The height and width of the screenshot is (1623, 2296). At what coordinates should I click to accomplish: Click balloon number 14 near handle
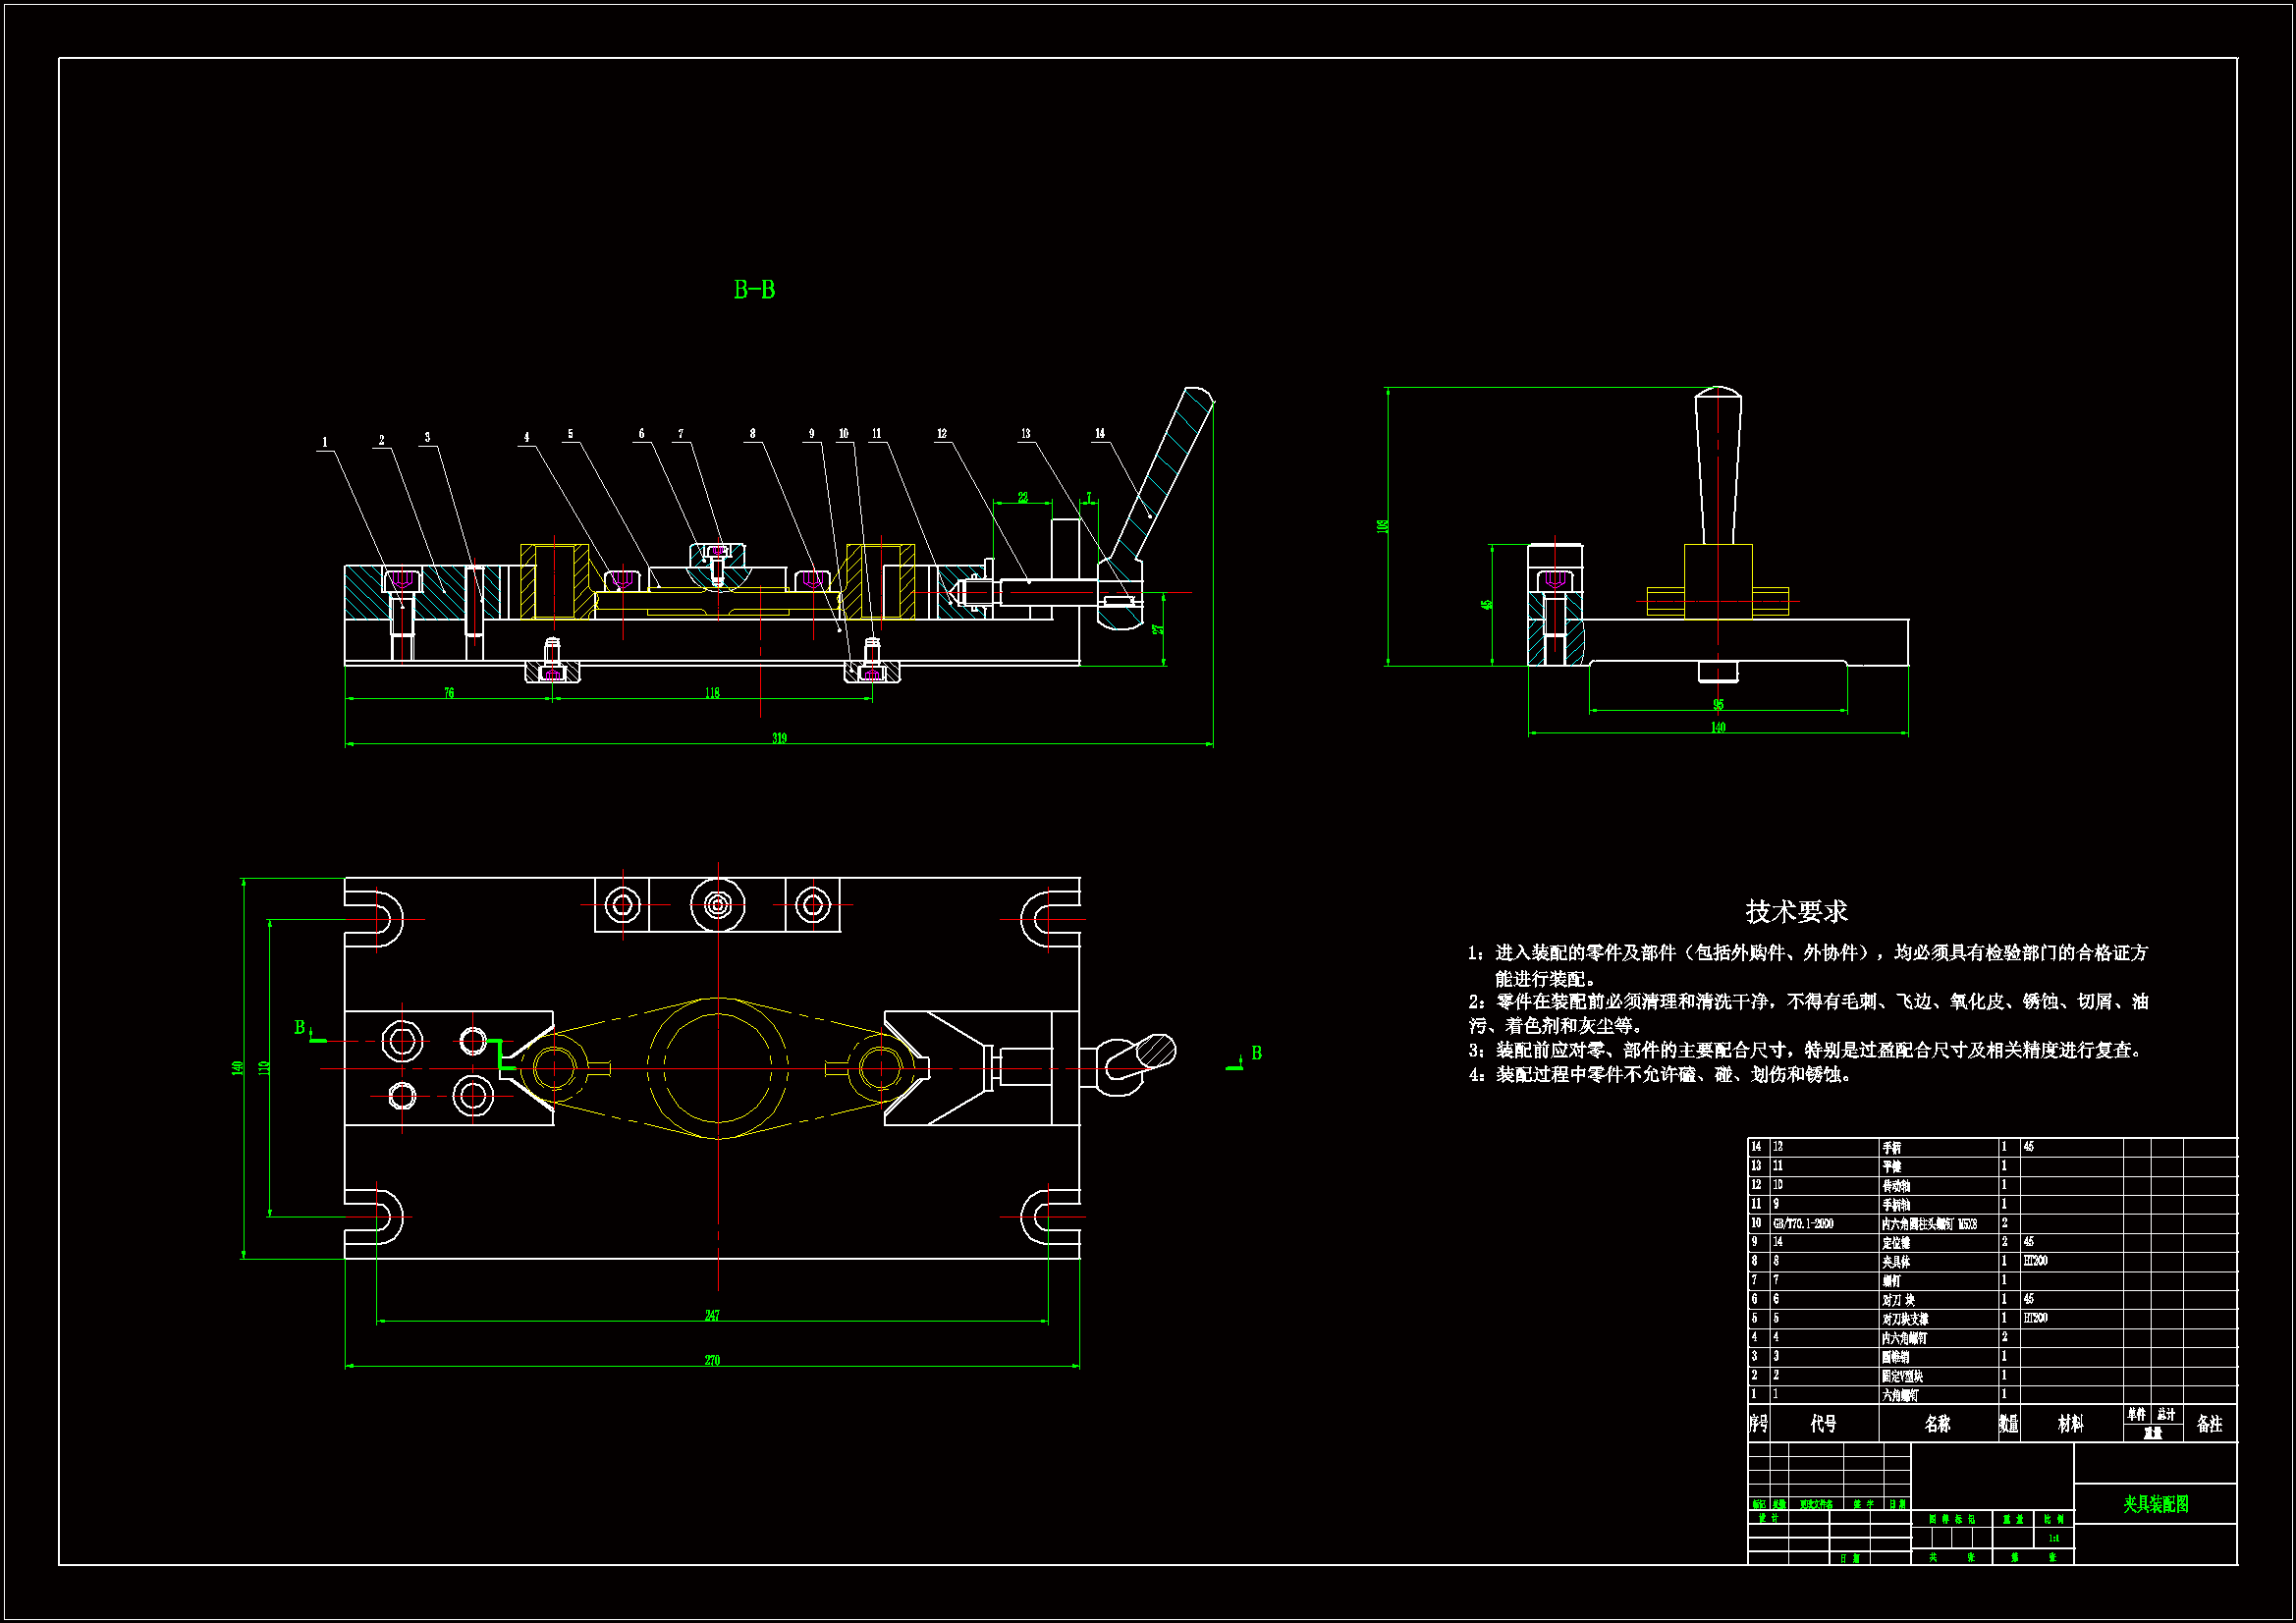coord(1100,434)
